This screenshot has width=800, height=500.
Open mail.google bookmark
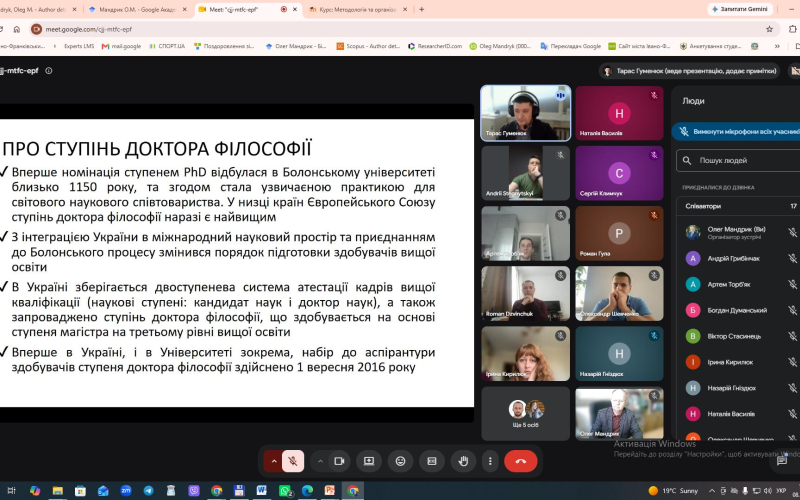(121, 46)
